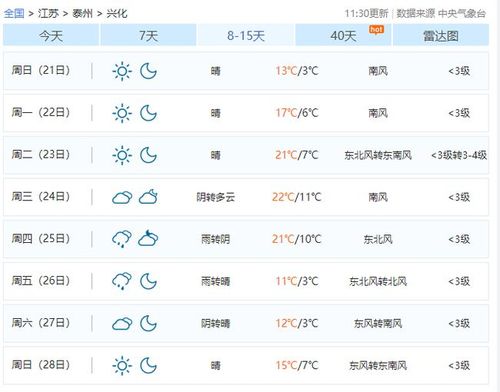The image size is (500, 392).
Task: Click the moon icon for 周六 (27日)
Action: coord(148,323)
